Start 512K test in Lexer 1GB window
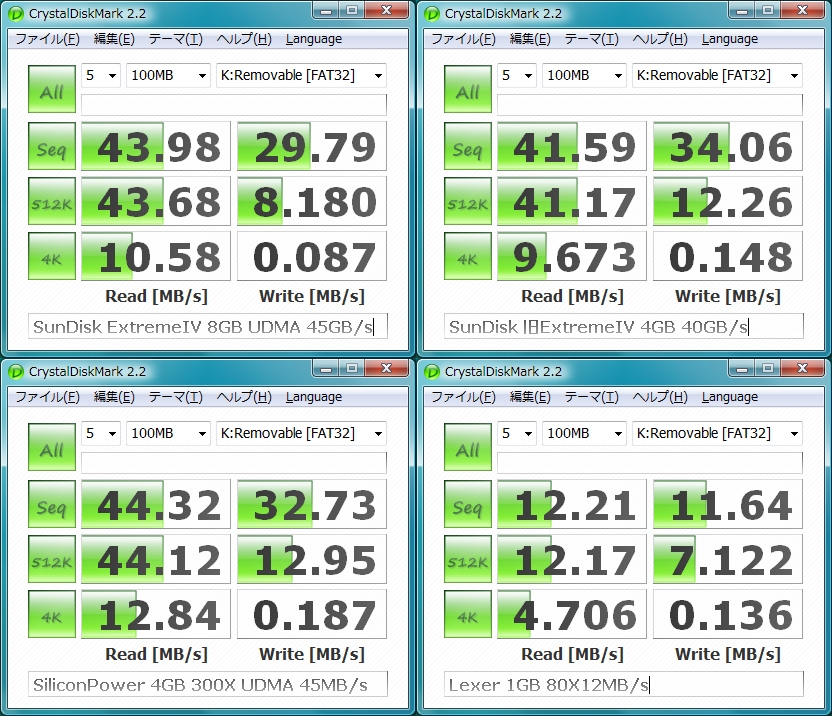 click(467, 559)
